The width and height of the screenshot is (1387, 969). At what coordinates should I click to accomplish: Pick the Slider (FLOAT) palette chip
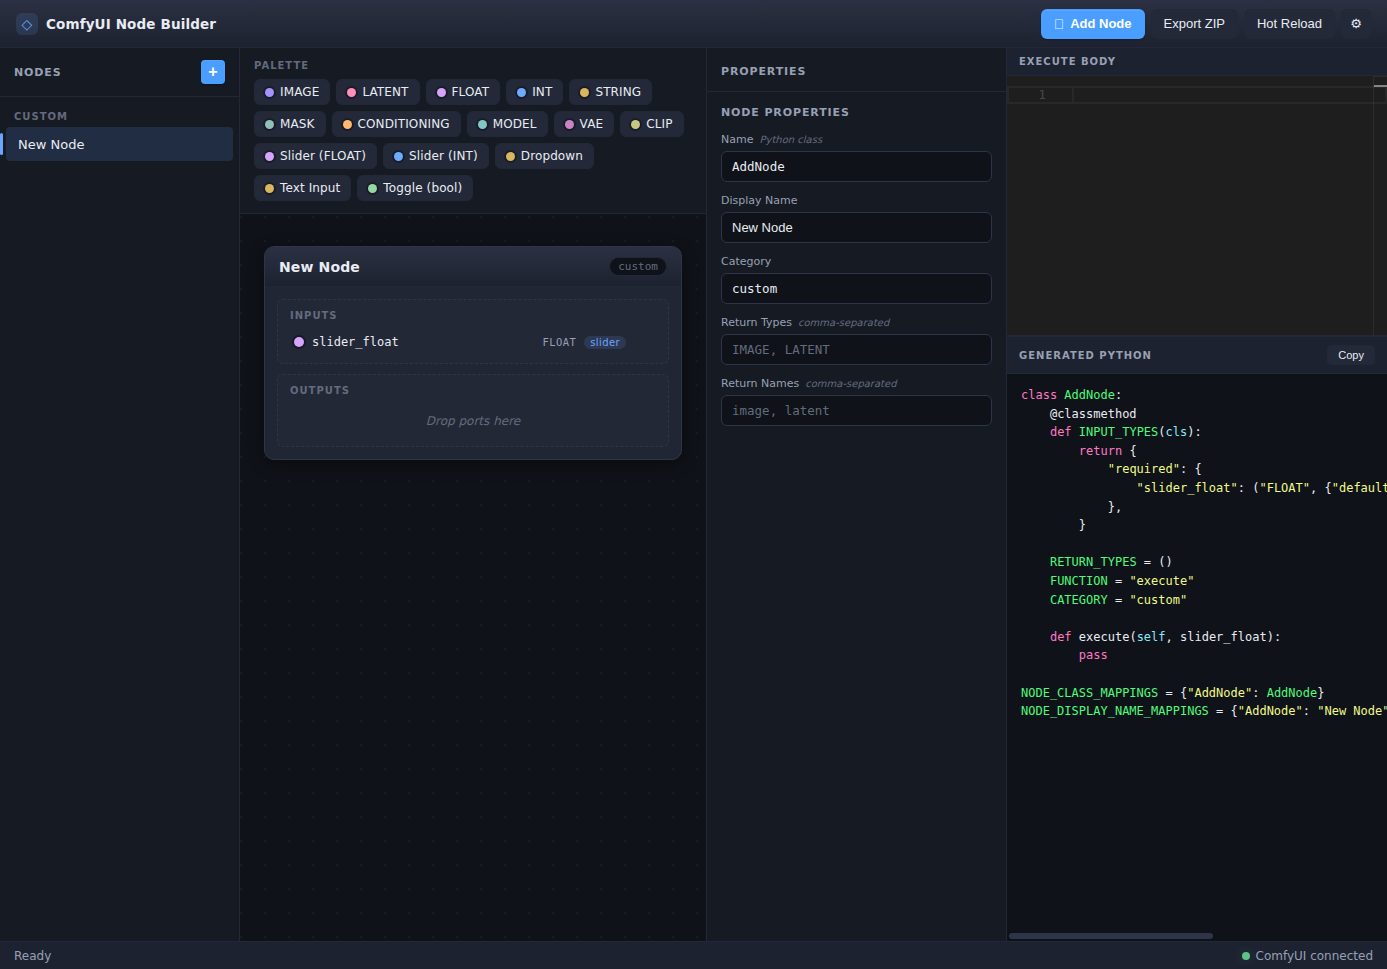tap(315, 156)
